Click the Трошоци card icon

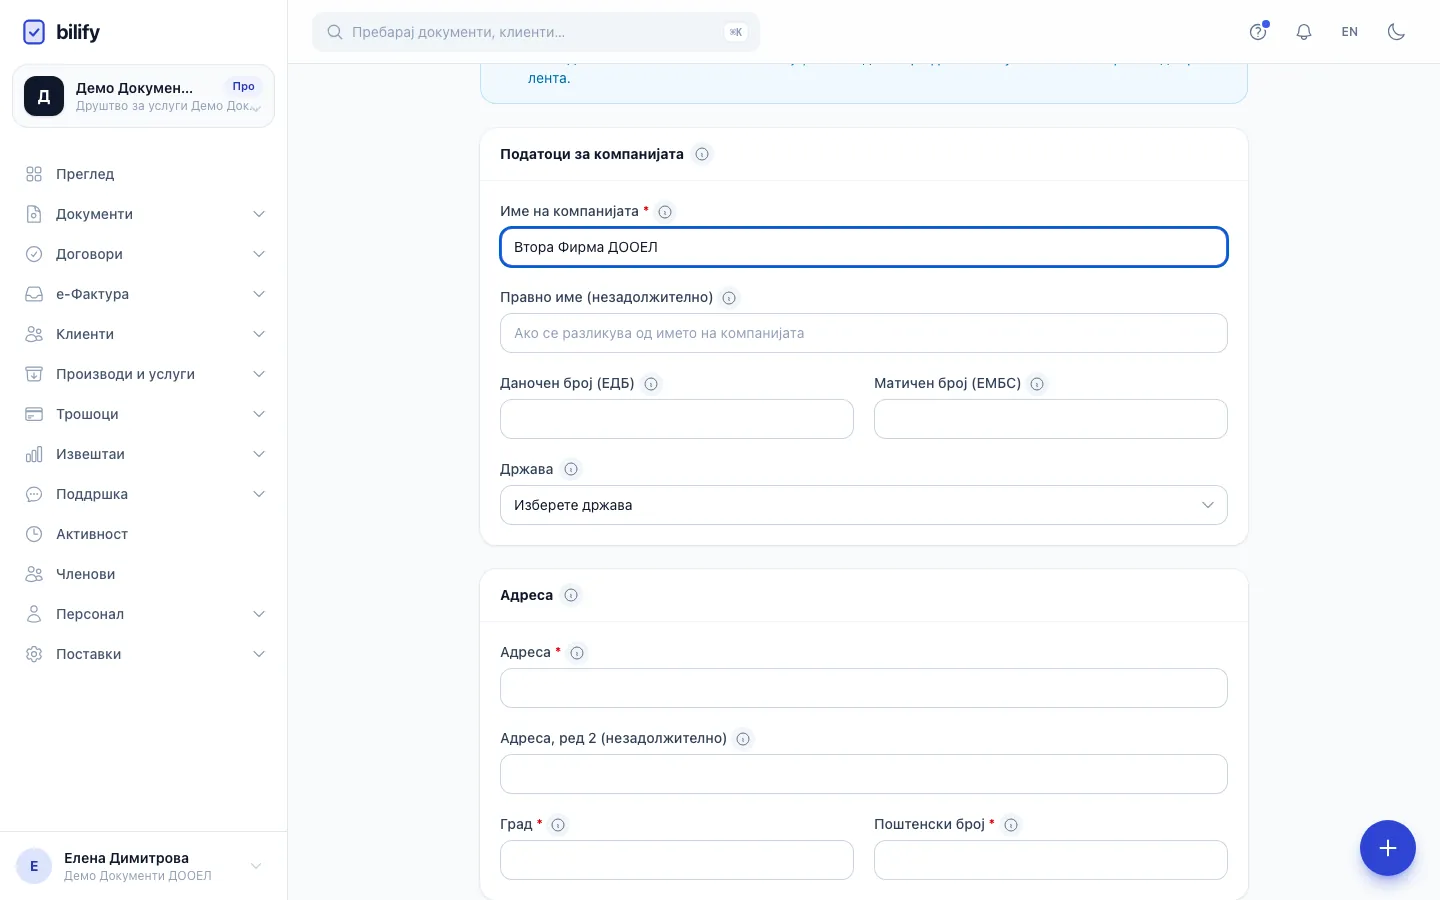(x=34, y=414)
